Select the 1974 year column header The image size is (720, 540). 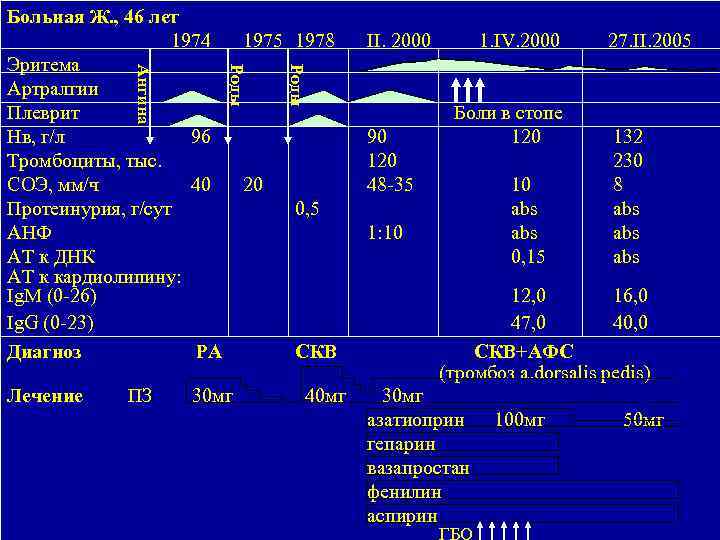point(191,40)
